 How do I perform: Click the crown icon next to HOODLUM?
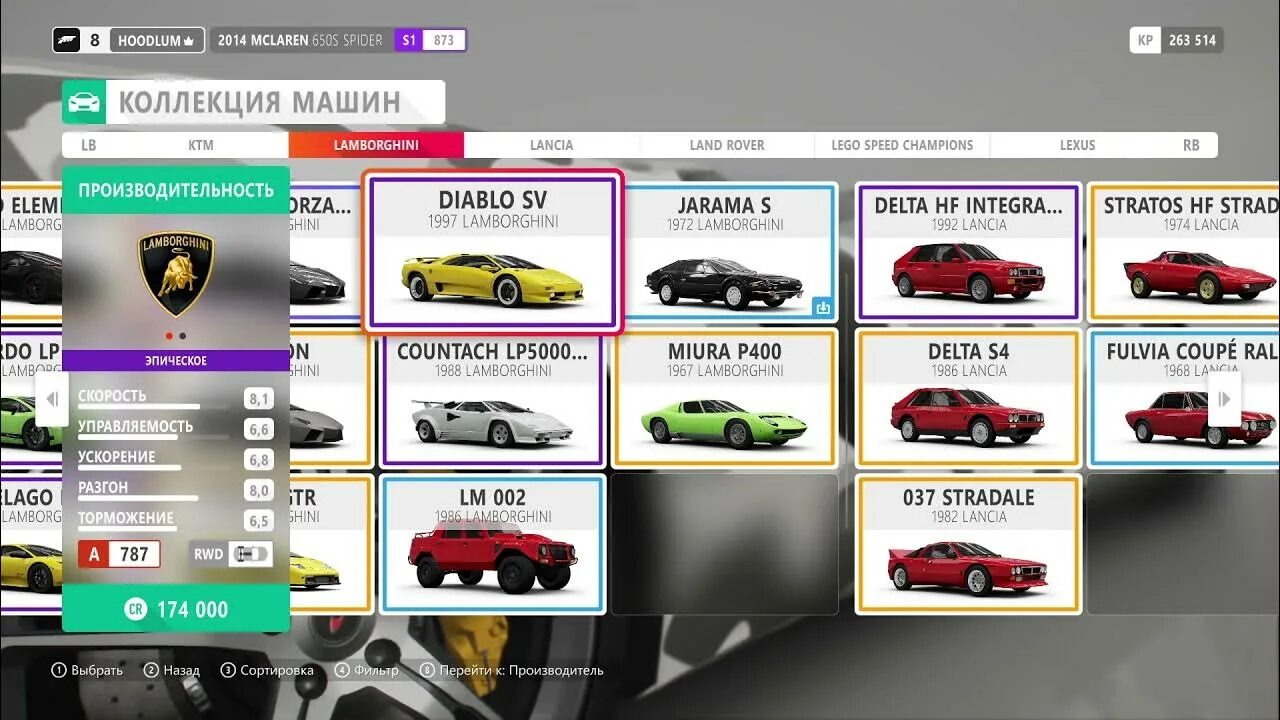pyautogui.click(x=188, y=41)
